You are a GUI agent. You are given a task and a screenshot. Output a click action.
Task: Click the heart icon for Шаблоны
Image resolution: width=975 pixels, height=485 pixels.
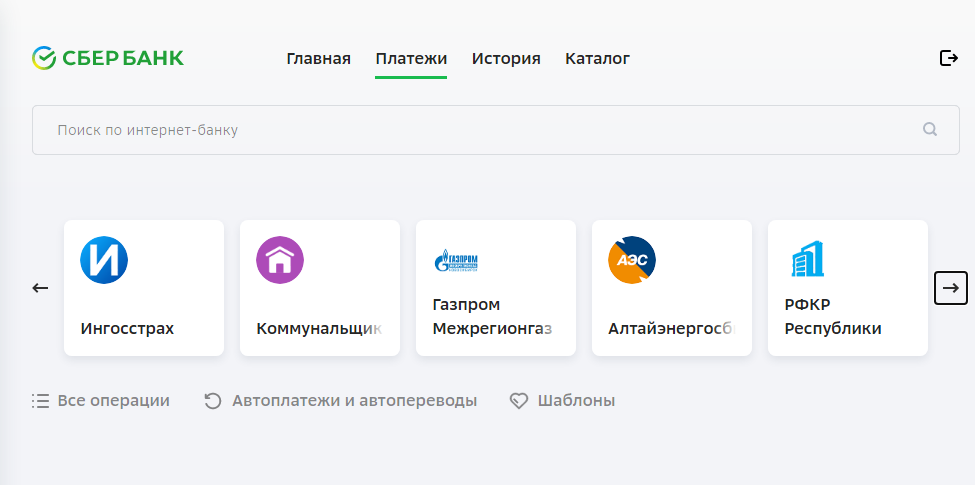coord(519,401)
